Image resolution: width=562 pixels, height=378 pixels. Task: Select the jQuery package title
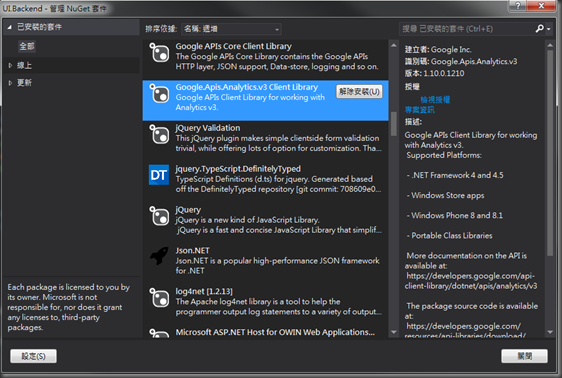point(188,210)
